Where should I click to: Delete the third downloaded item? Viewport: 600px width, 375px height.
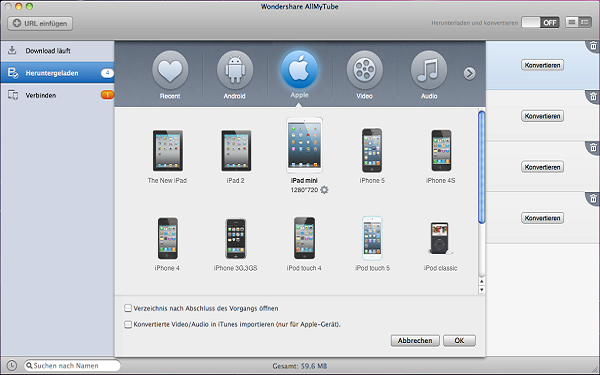(x=593, y=147)
